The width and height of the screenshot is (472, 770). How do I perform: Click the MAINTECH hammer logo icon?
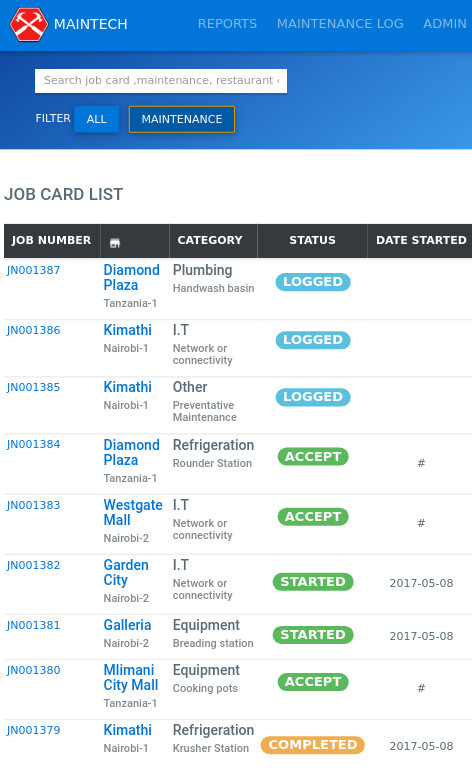point(29,25)
